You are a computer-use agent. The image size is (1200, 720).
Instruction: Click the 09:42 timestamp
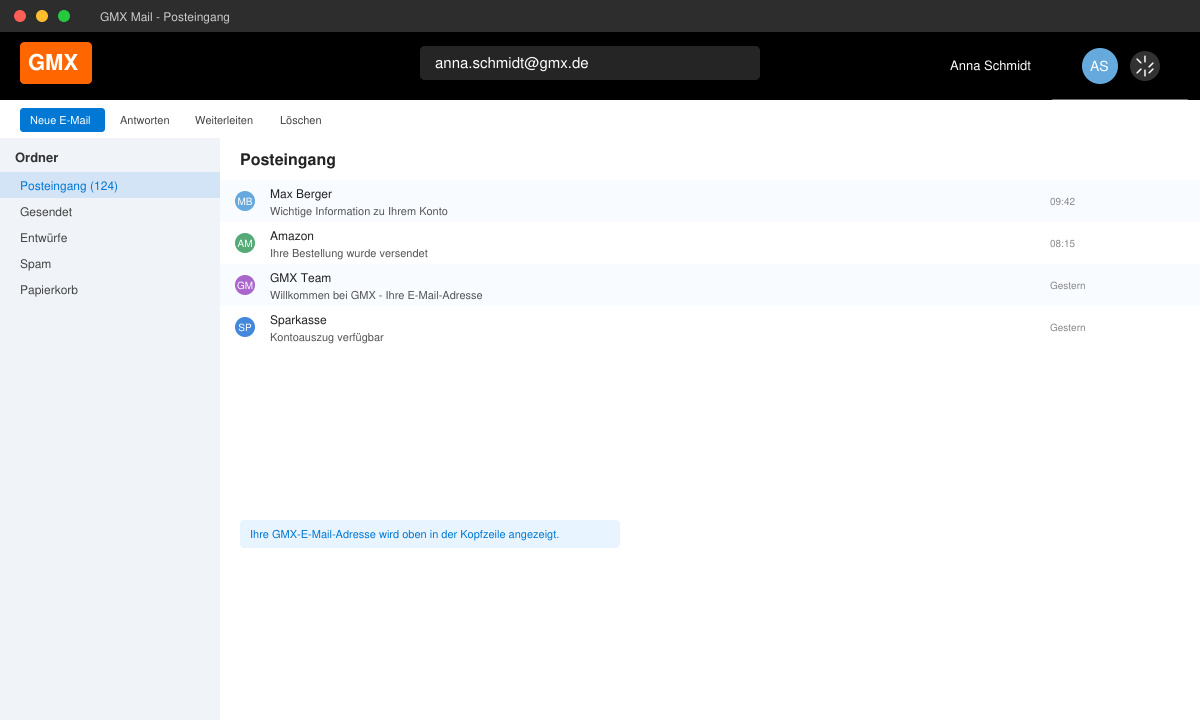pos(1062,201)
